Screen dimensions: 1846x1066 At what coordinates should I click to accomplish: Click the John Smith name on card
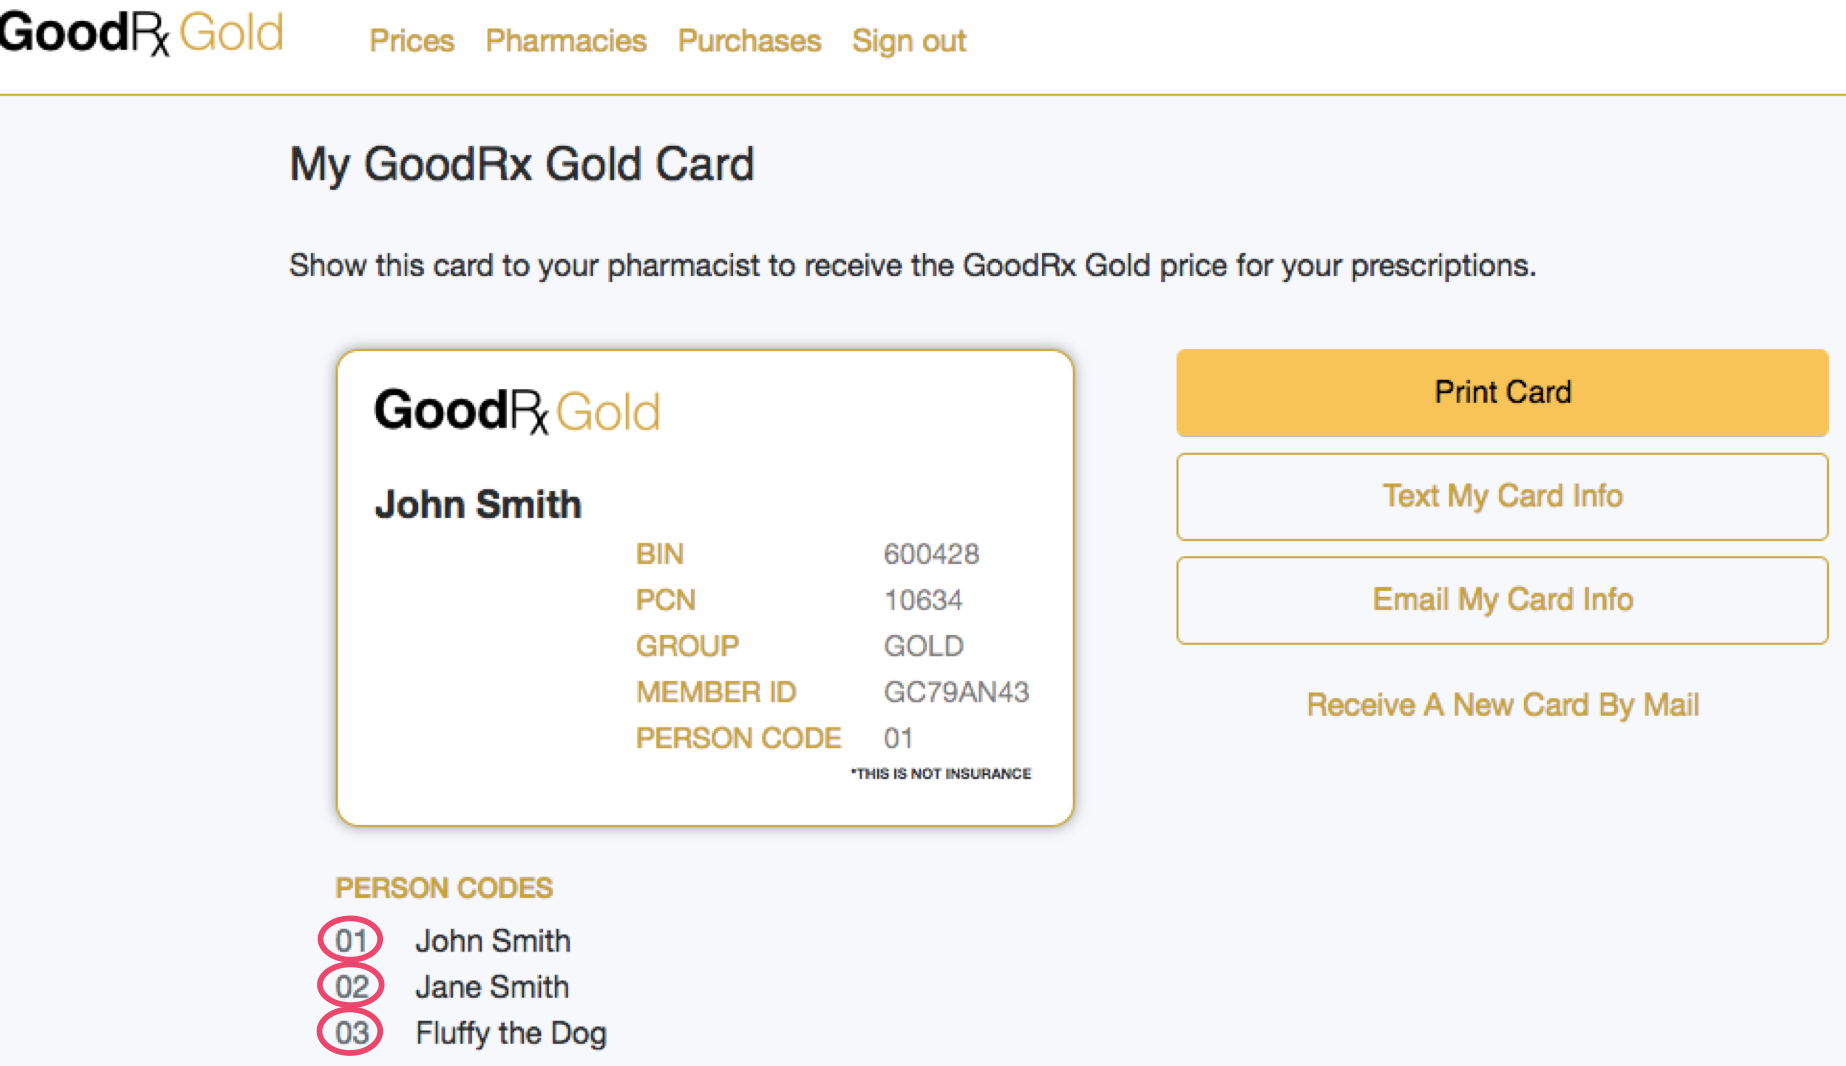(x=478, y=504)
